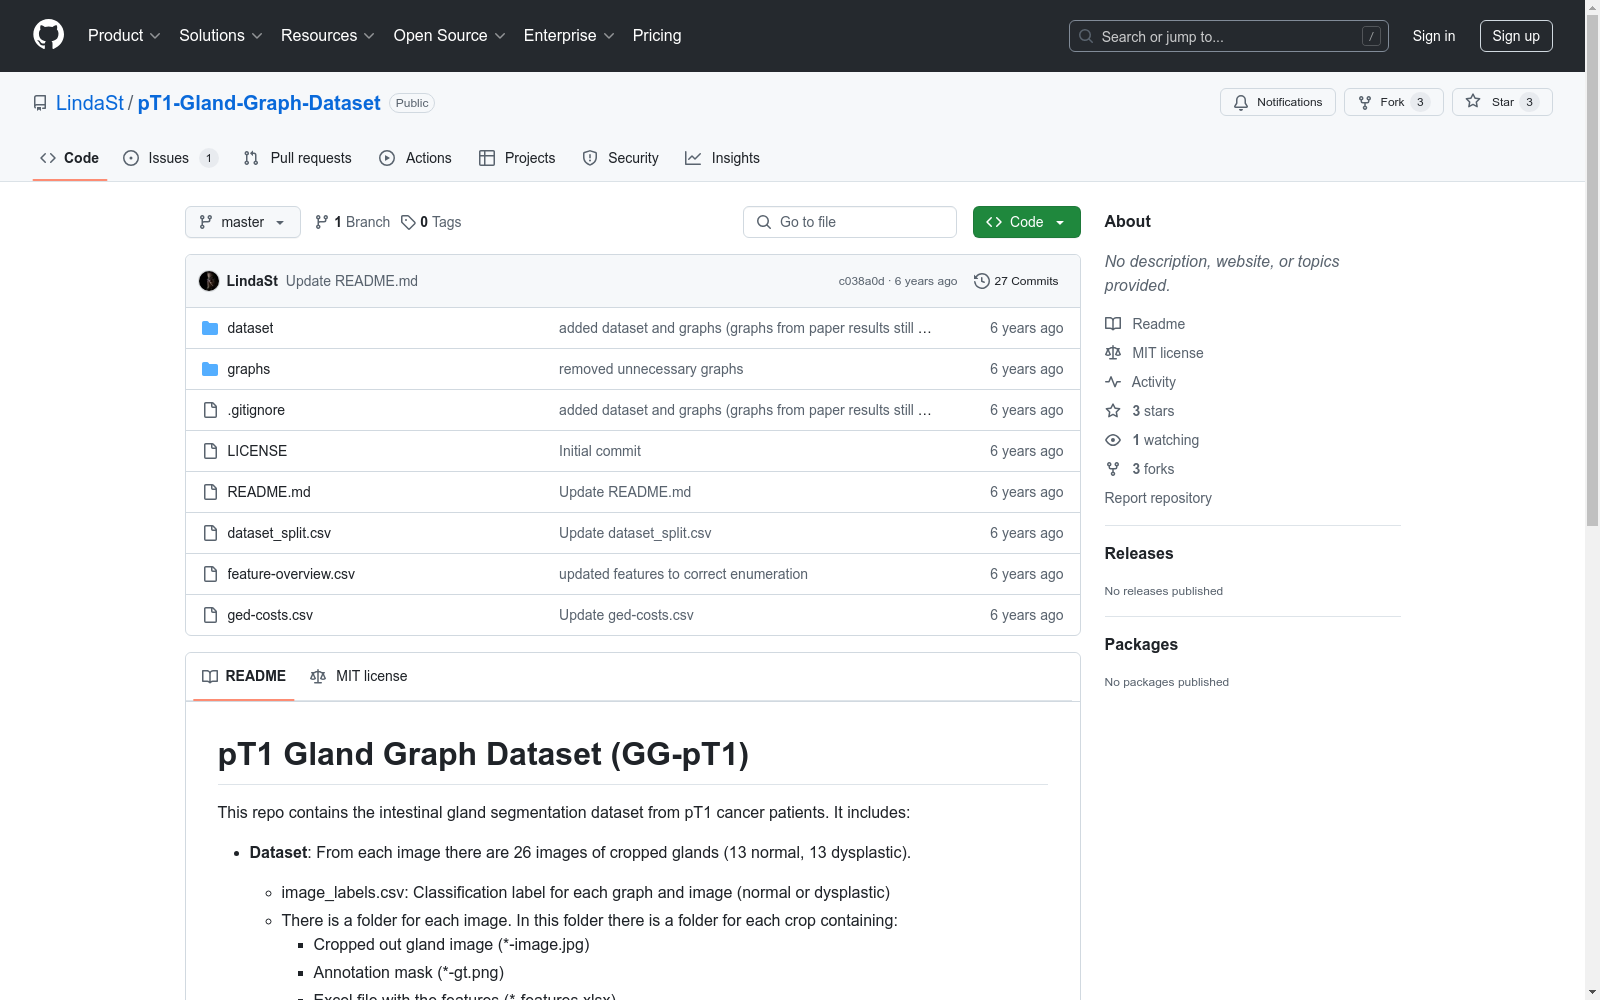Click the commits history clock icon

[982, 281]
